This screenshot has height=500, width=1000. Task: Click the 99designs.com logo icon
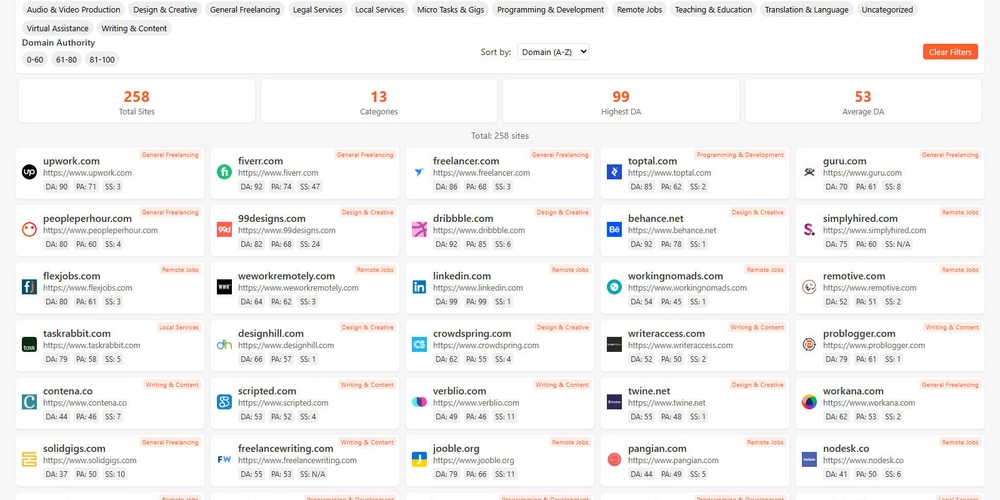click(224, 230)
